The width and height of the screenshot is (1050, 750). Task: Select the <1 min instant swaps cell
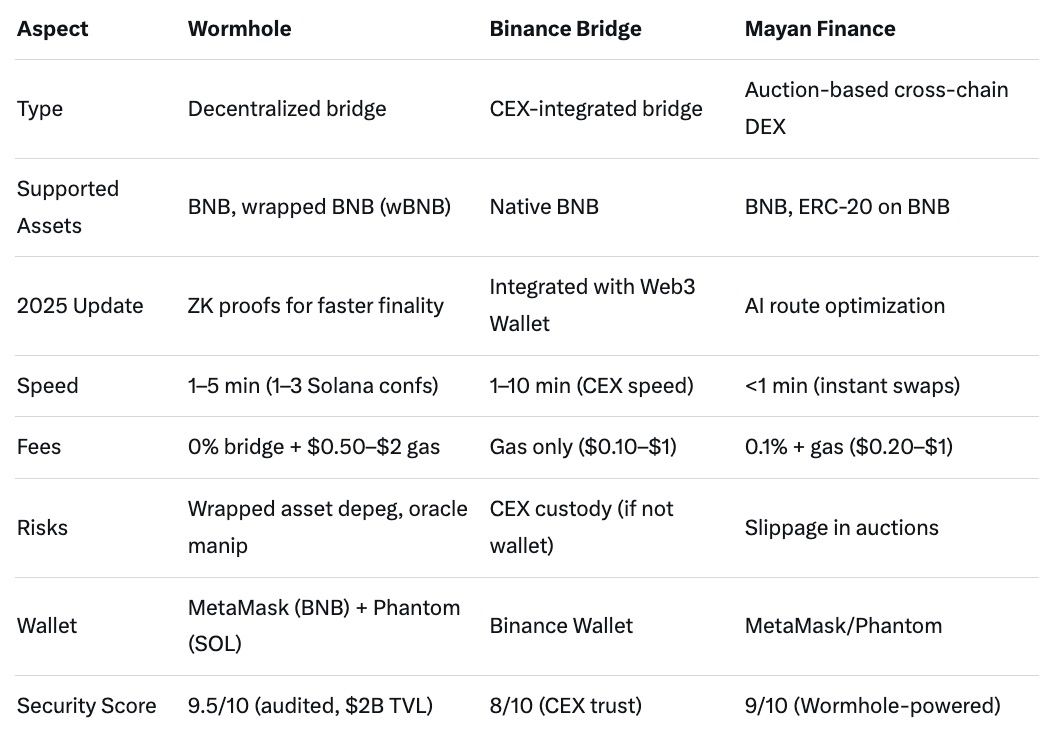(852, 386)
